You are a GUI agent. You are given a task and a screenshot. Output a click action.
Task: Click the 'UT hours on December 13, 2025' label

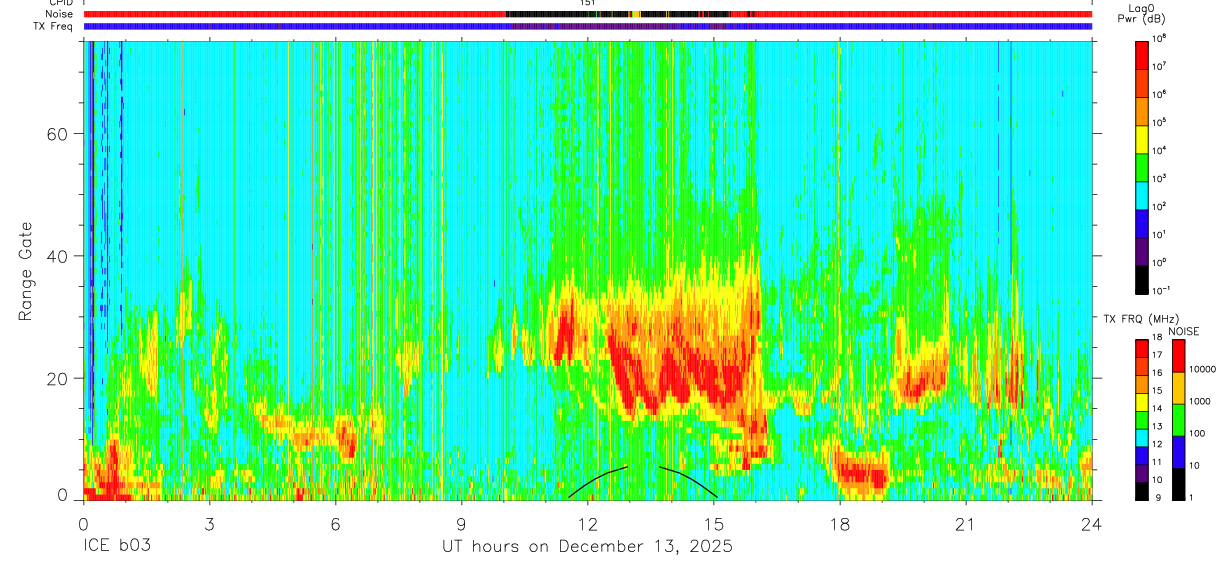point(588,547)
